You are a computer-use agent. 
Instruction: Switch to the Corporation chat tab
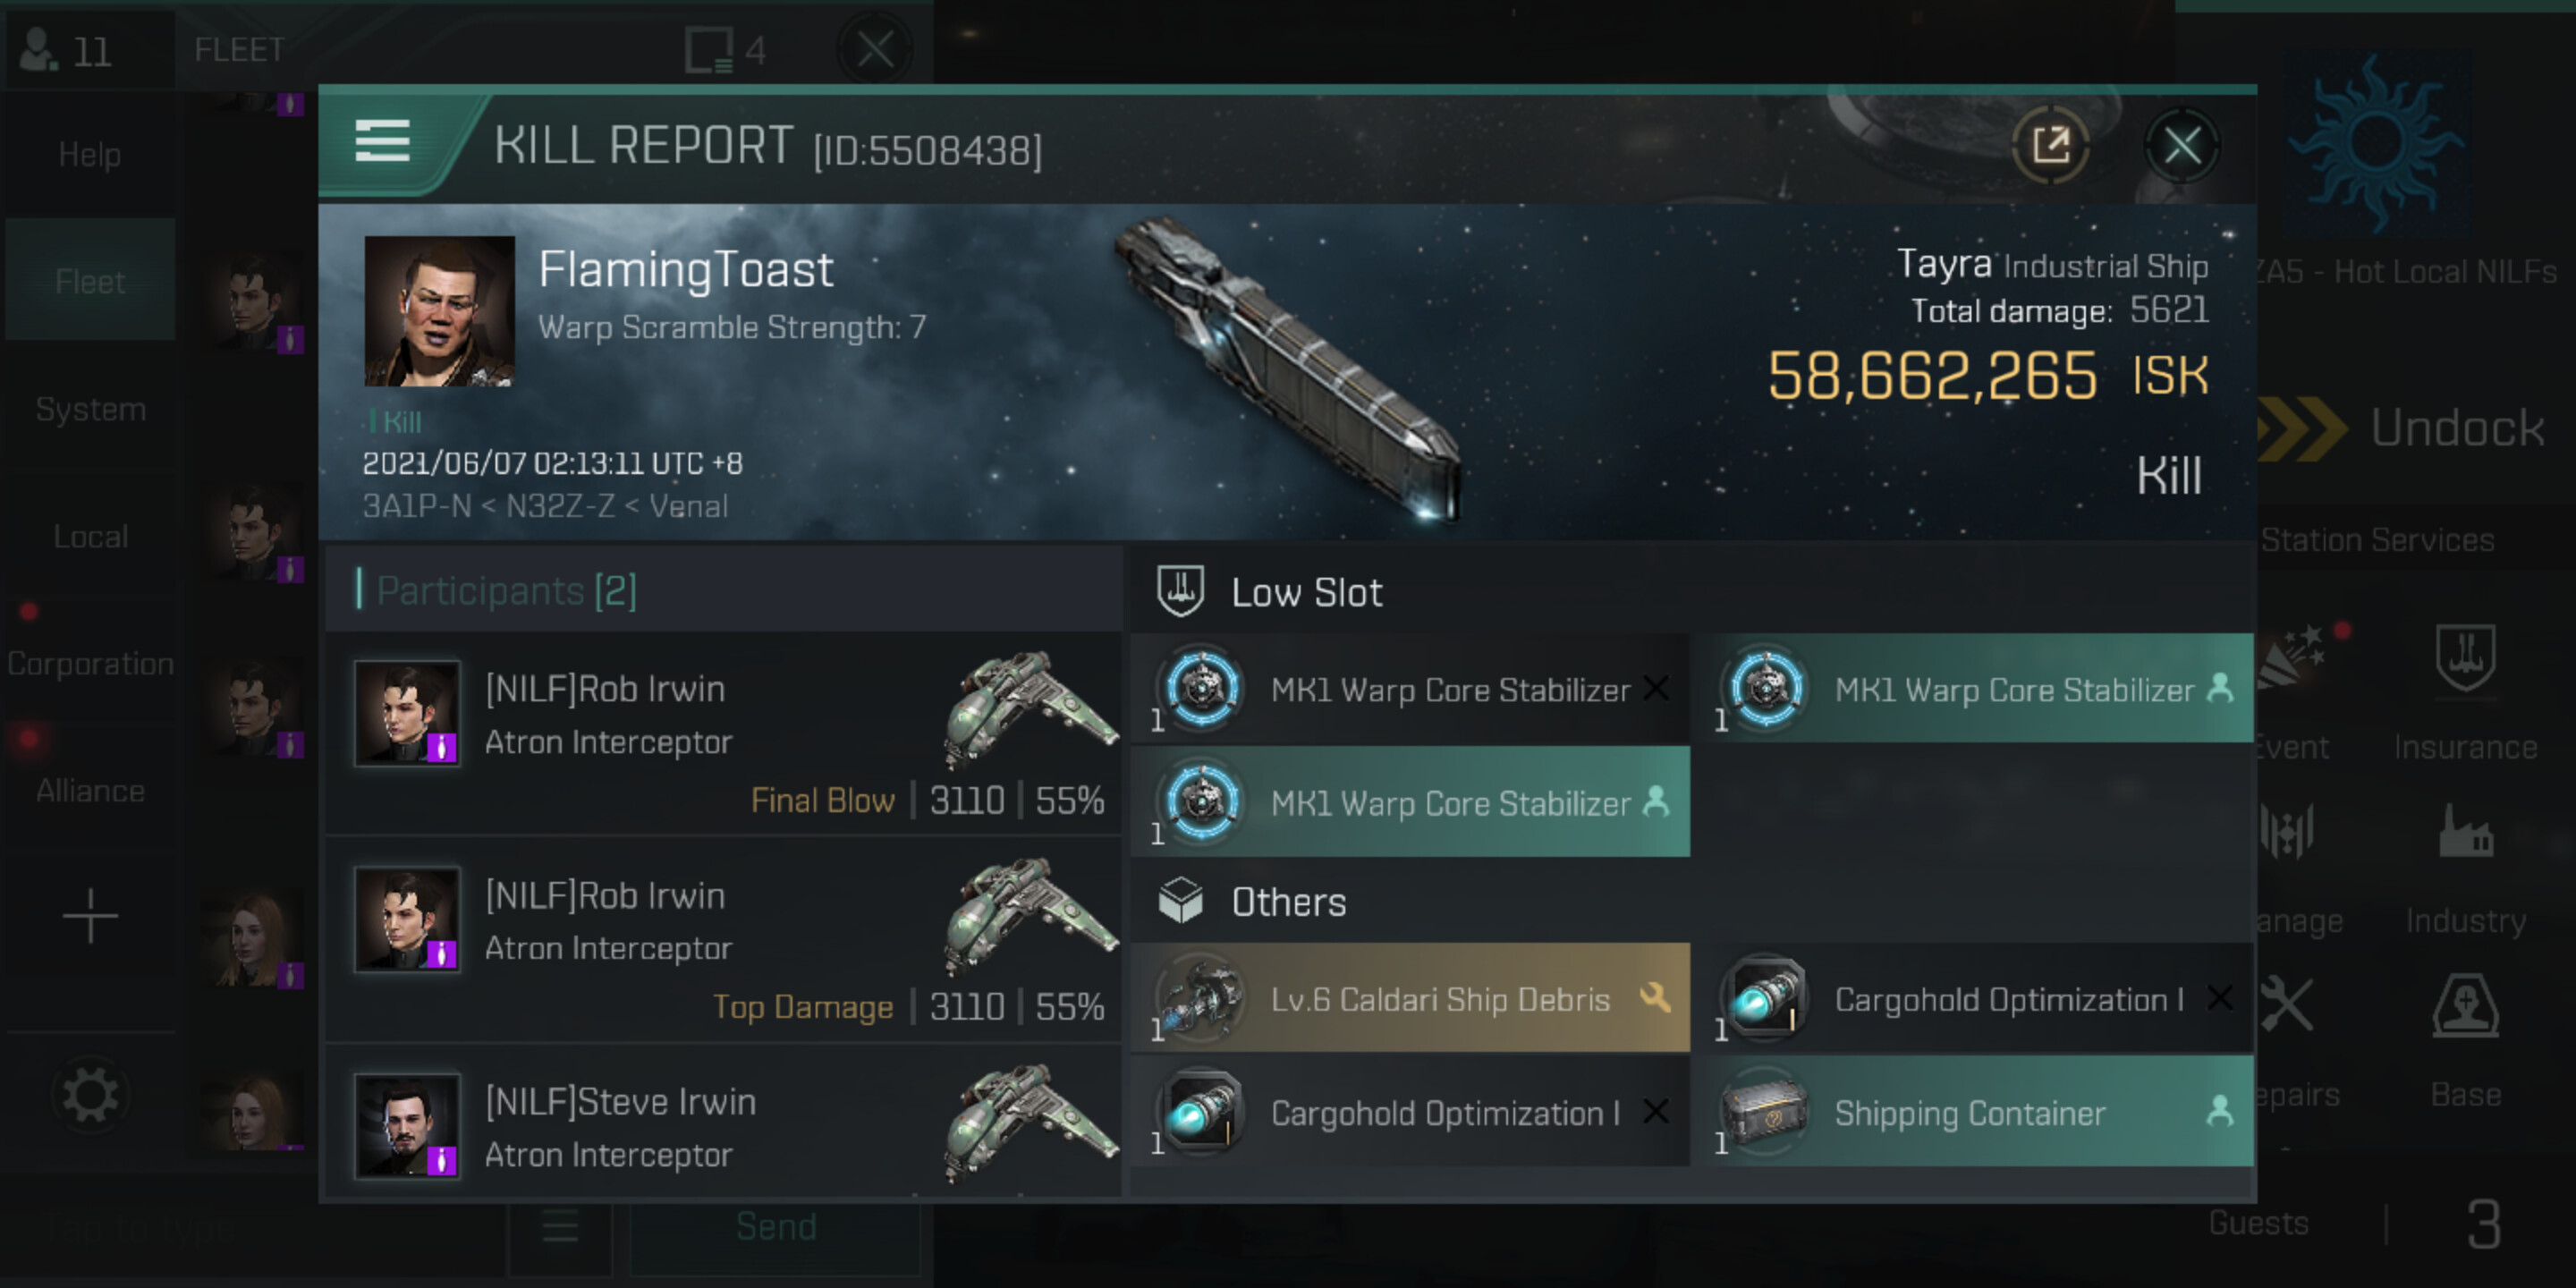(90, 663)
